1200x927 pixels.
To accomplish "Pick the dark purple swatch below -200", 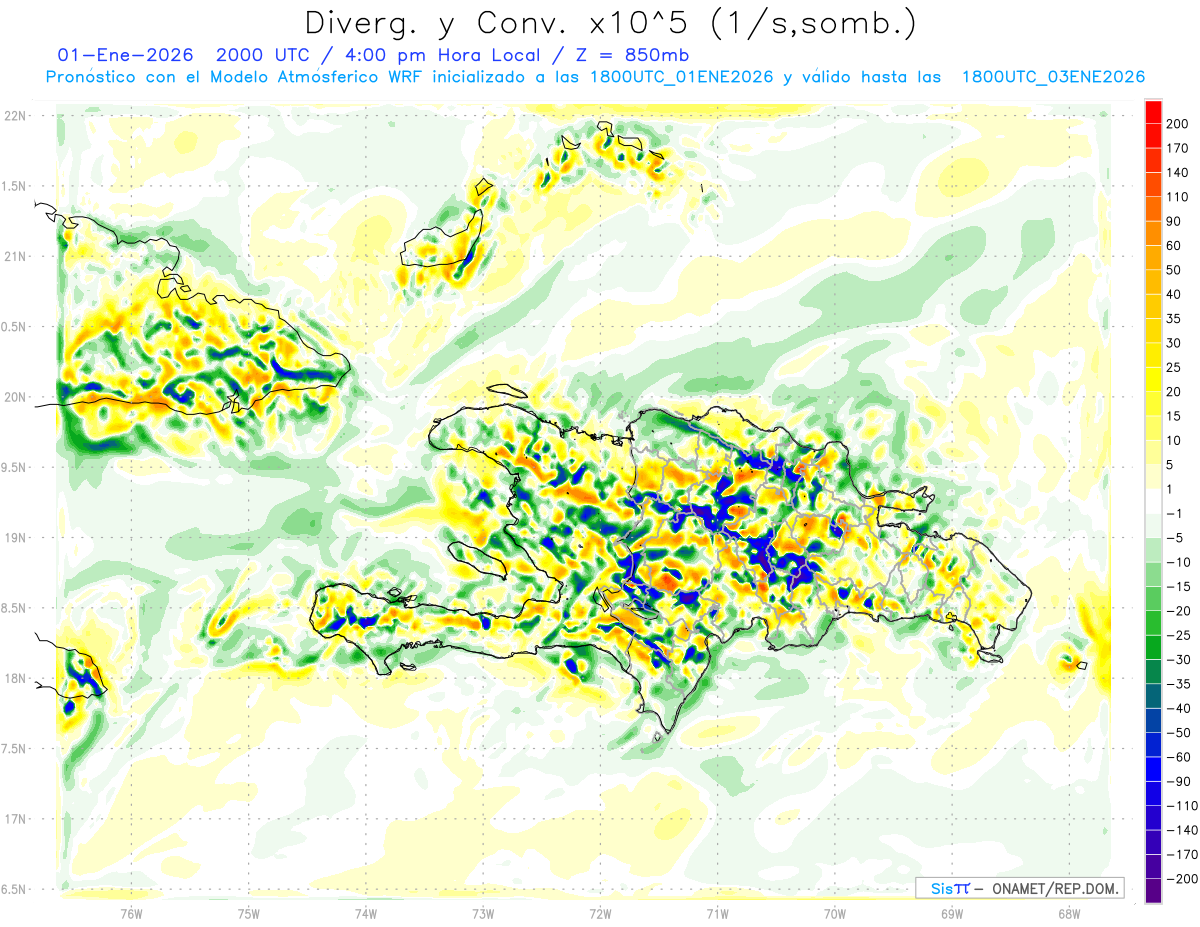I will pos(1153,891).
